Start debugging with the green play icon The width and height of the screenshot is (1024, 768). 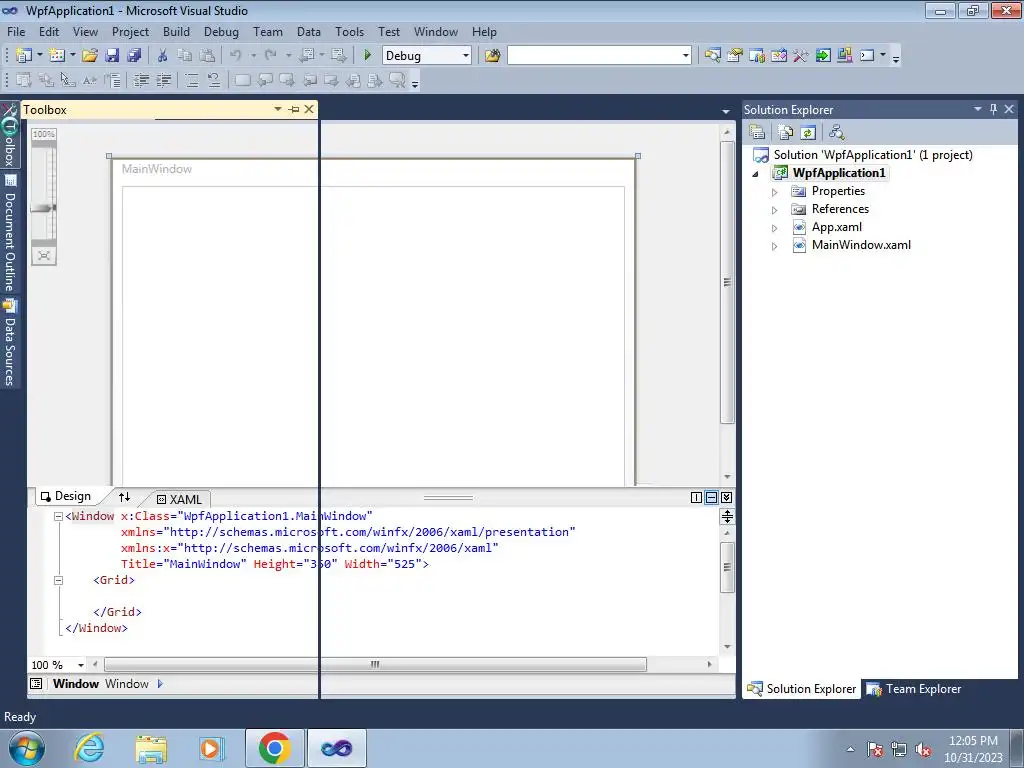367,56
